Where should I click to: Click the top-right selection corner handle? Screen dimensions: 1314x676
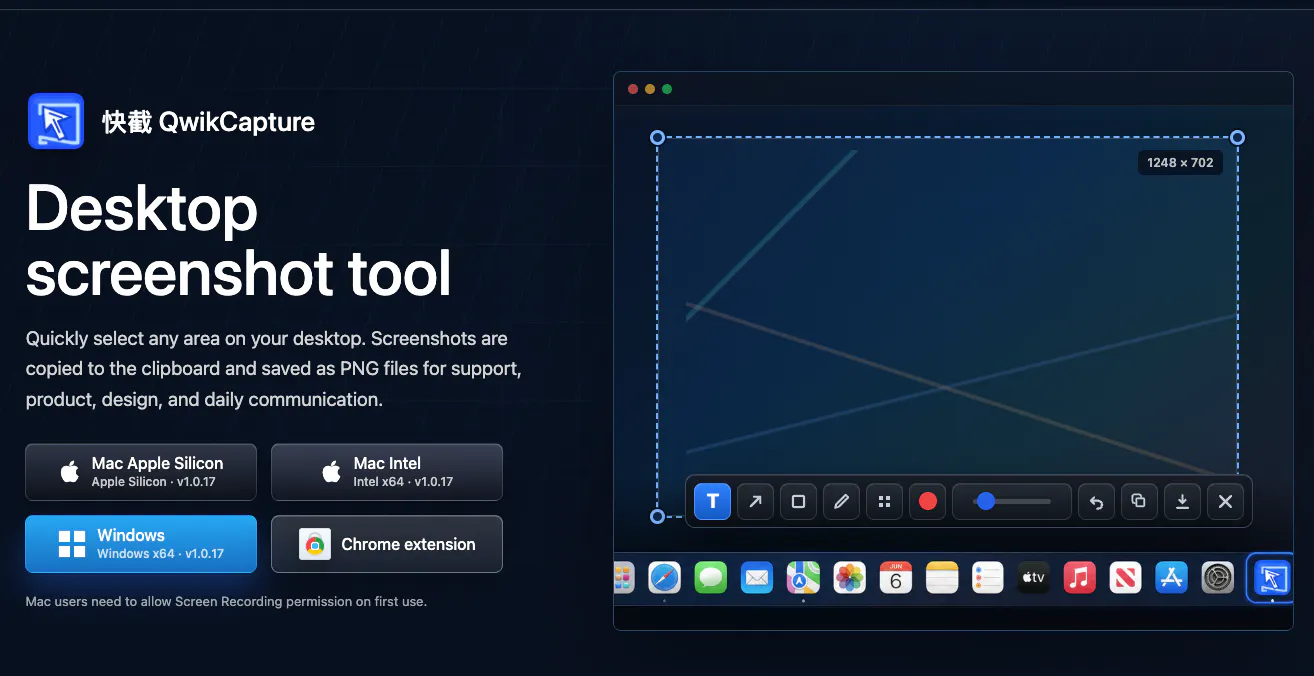click(1237, 137)
